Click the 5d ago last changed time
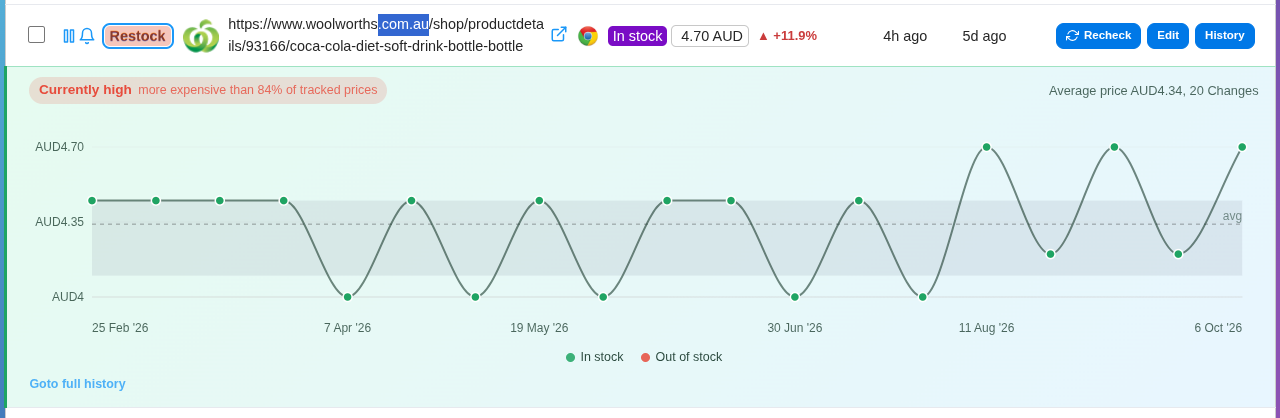The height and width of the screenshot is (418, 1280). click(x=984, y=36)
